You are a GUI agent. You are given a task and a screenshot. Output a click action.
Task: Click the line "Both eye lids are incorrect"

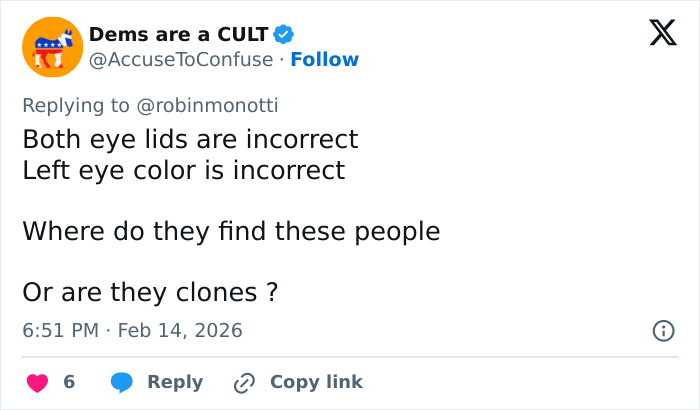pyautogui.click(x=190, y=138)
